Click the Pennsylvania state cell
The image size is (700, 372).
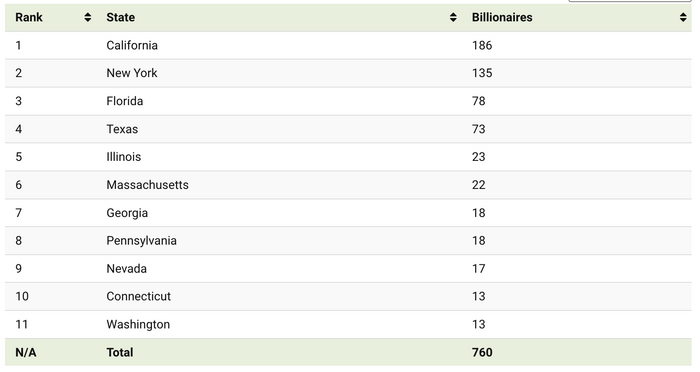pos(142,241)
